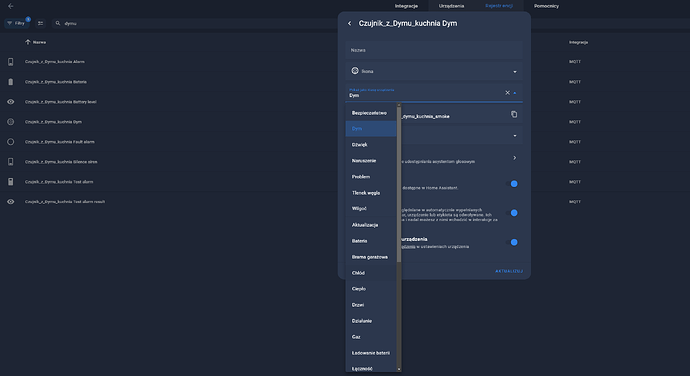Choose Problem in the dropdown list
This screenshot has height=376, width=690.
tap(371, 177)
